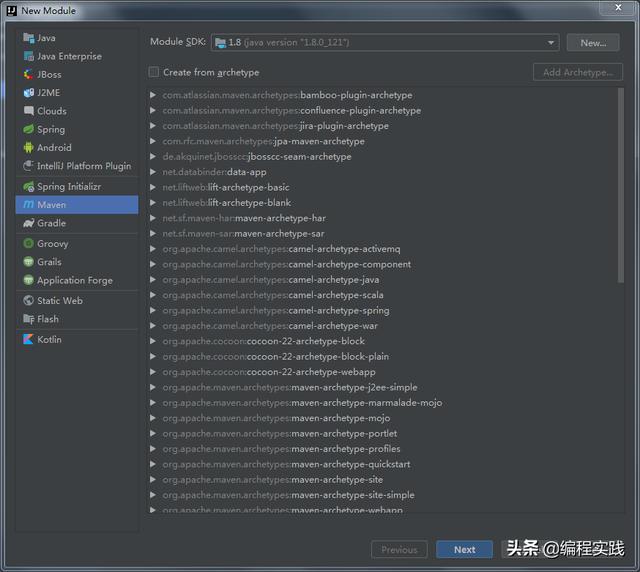Image resolution: width=640 pixels, height=572 pixels.
Task: Click the Static Web globe icon
Action: [29, 300]
